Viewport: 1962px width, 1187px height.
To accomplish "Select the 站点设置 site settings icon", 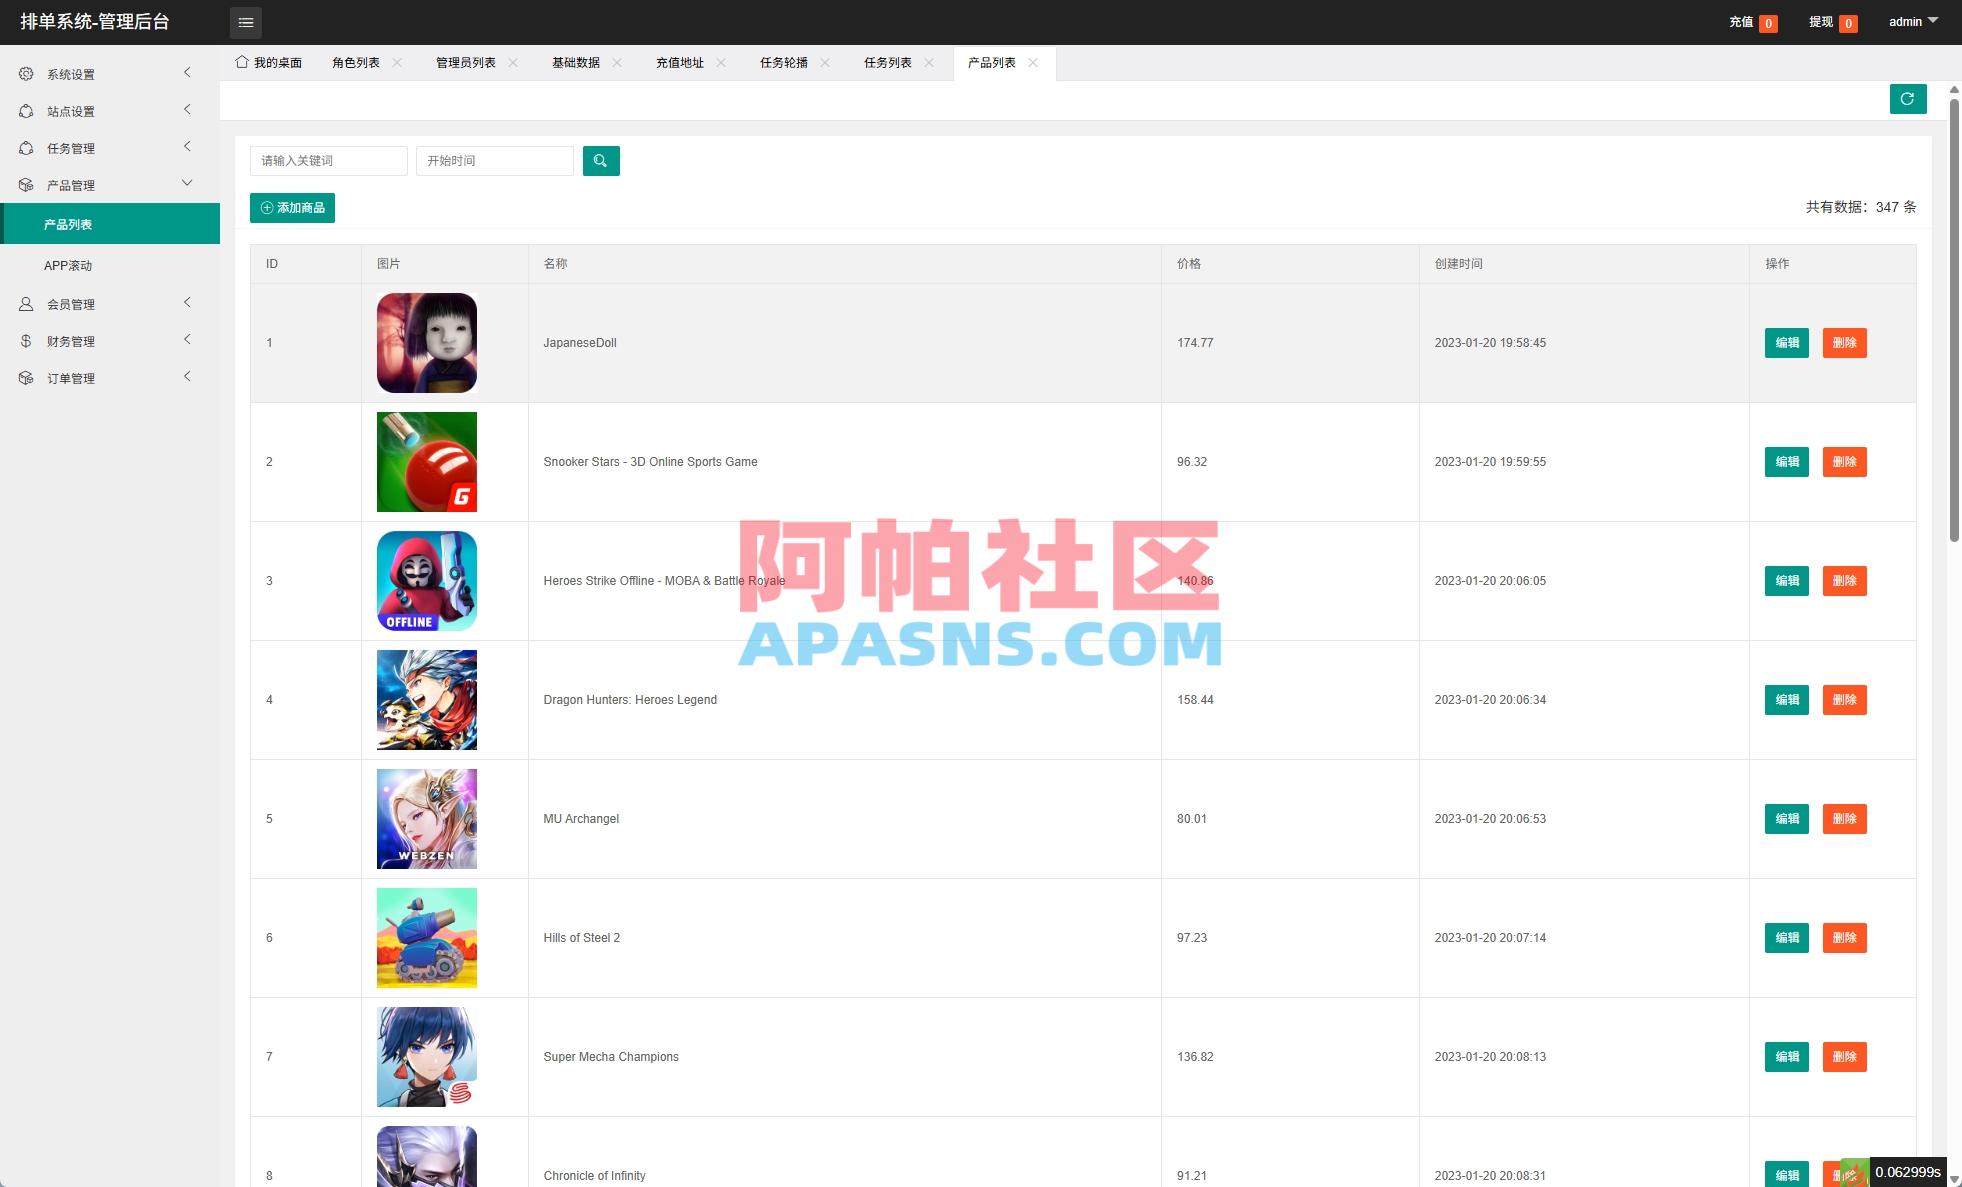I will pyautogui.click(x=26, y=110).
